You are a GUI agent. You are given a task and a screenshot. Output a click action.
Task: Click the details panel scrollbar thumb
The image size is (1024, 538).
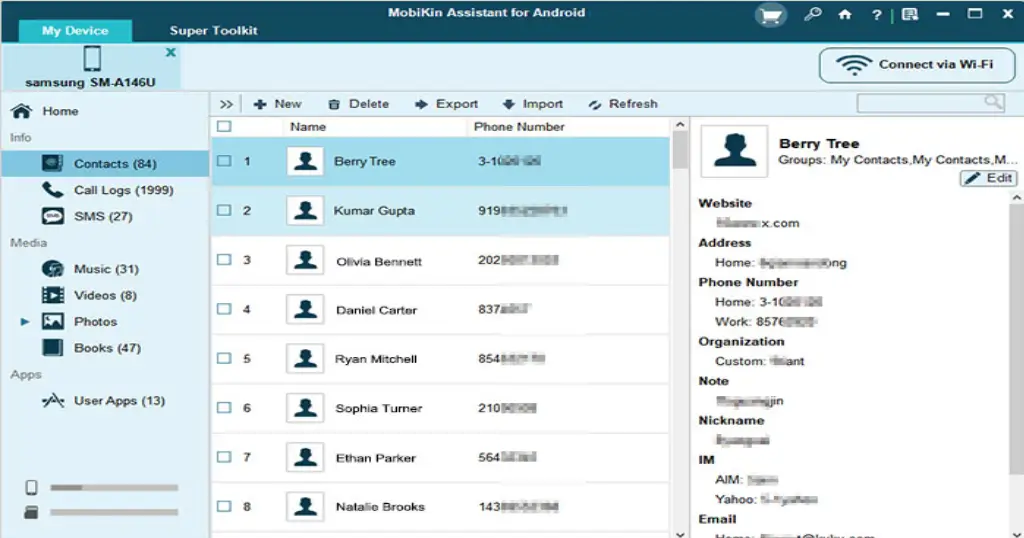click(1017, 340)
